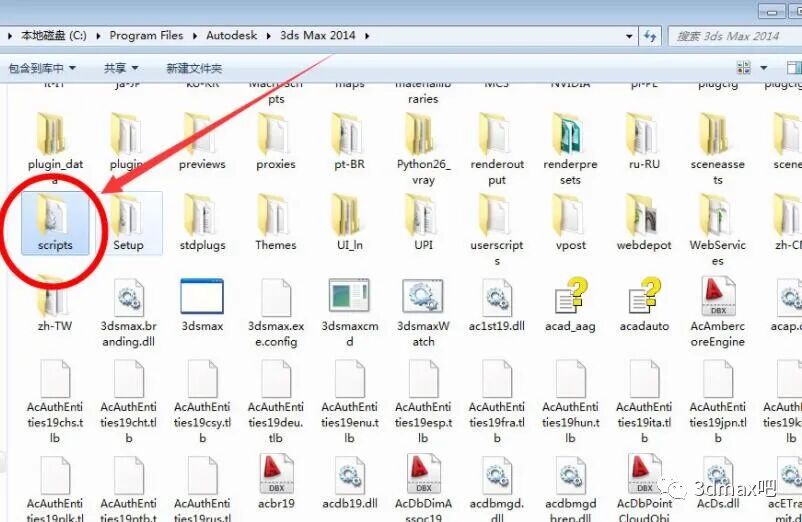Select the Python26_vray folder
The width and height of the screenshot is (802, 522).
(423, 149)
